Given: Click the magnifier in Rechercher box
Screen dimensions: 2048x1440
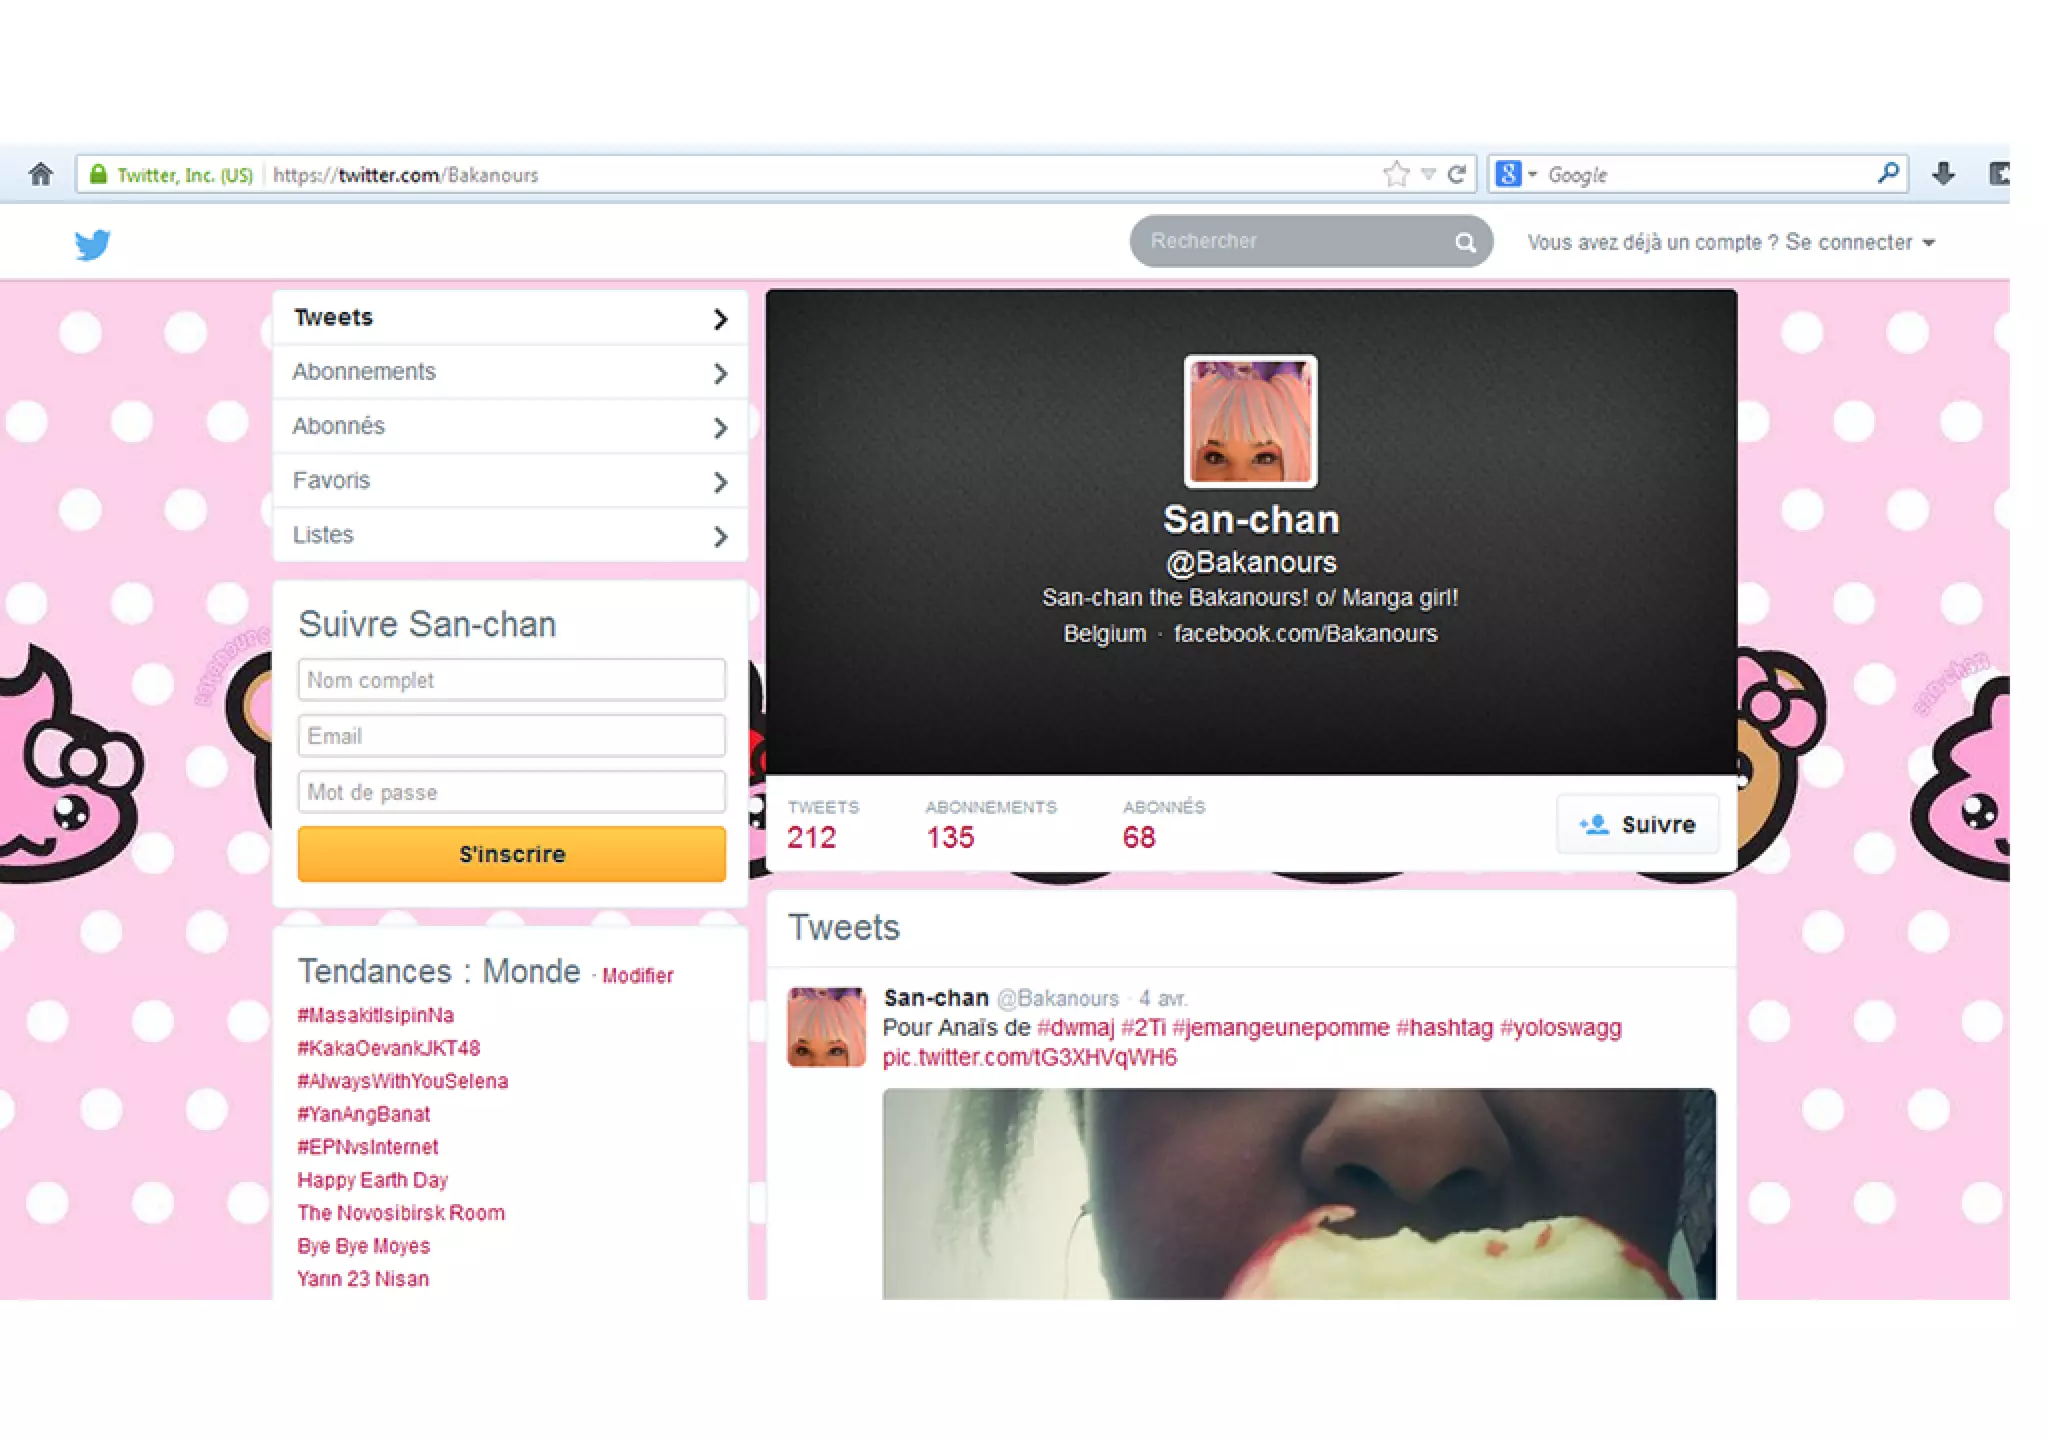Looking at the screenshot, I should point(1465,242).
